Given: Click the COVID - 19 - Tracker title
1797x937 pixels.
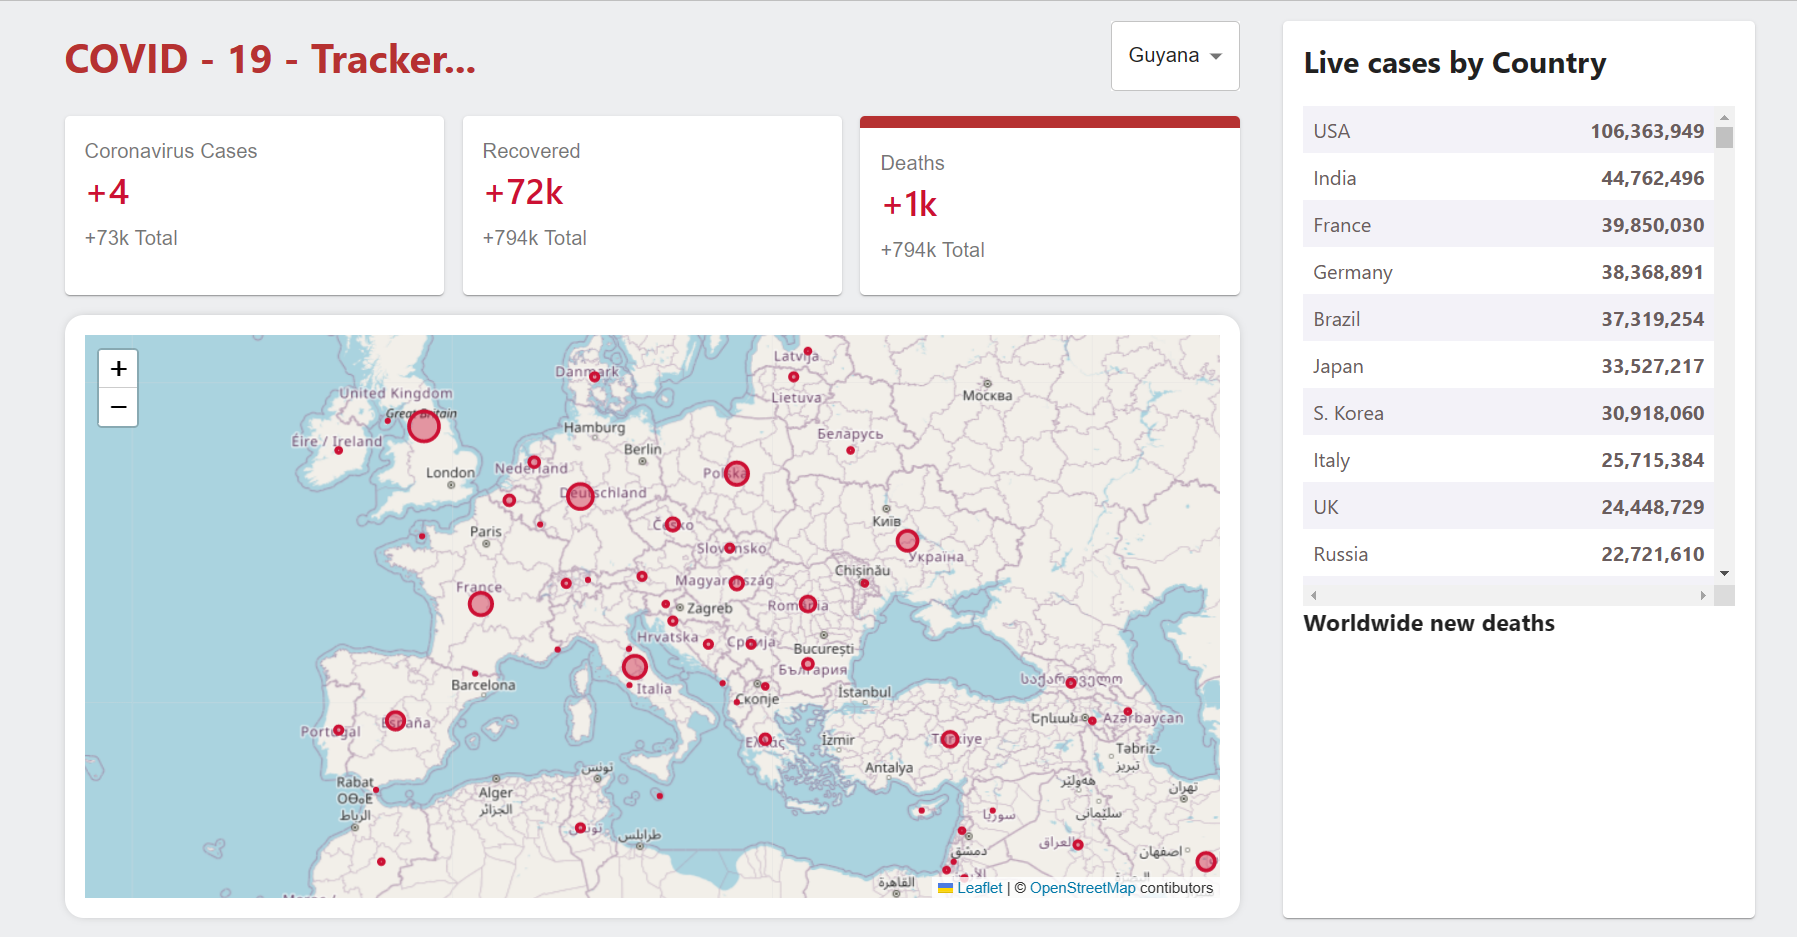Looking at the screenshot, I should coord(270,59).
